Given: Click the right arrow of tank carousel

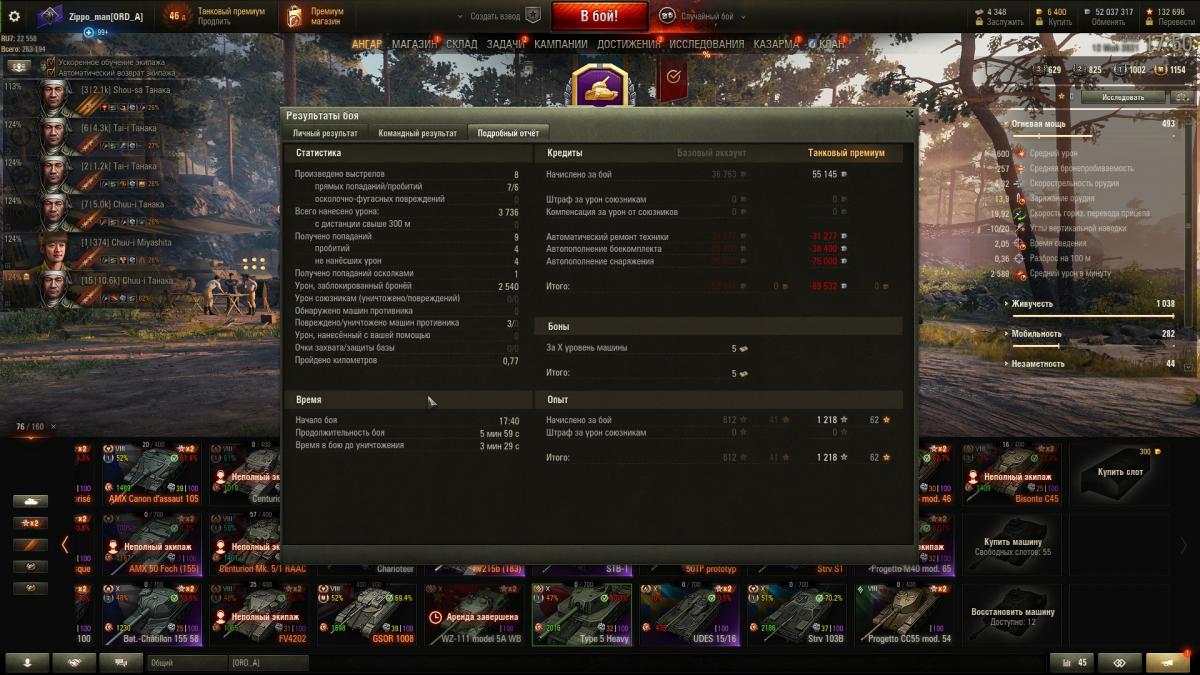Looking at the screenshot, I should point(1184,545).
